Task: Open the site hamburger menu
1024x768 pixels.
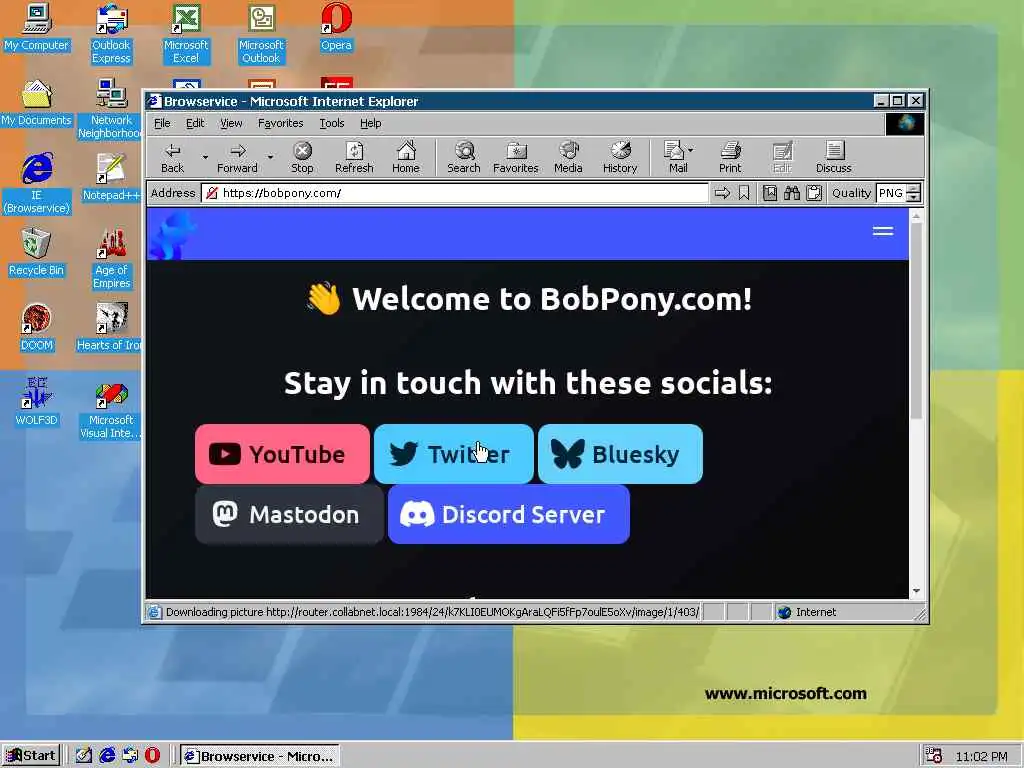Action: 883,231
